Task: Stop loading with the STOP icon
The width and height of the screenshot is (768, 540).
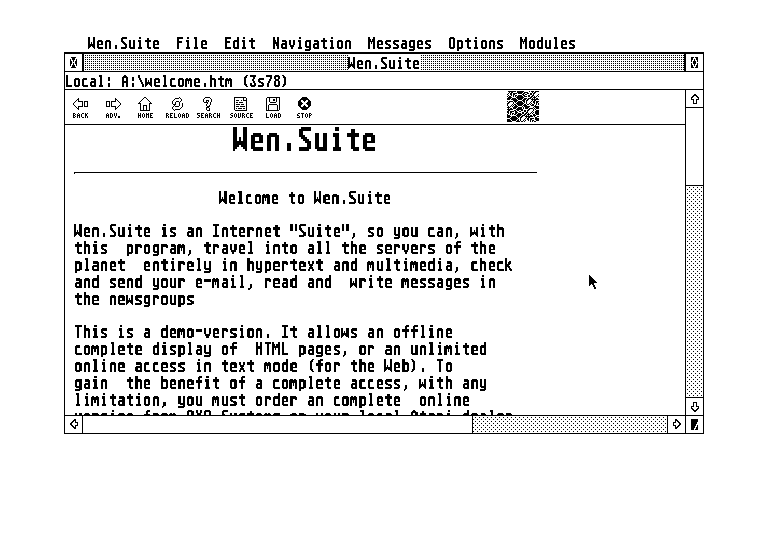Action: coord(304,107)
